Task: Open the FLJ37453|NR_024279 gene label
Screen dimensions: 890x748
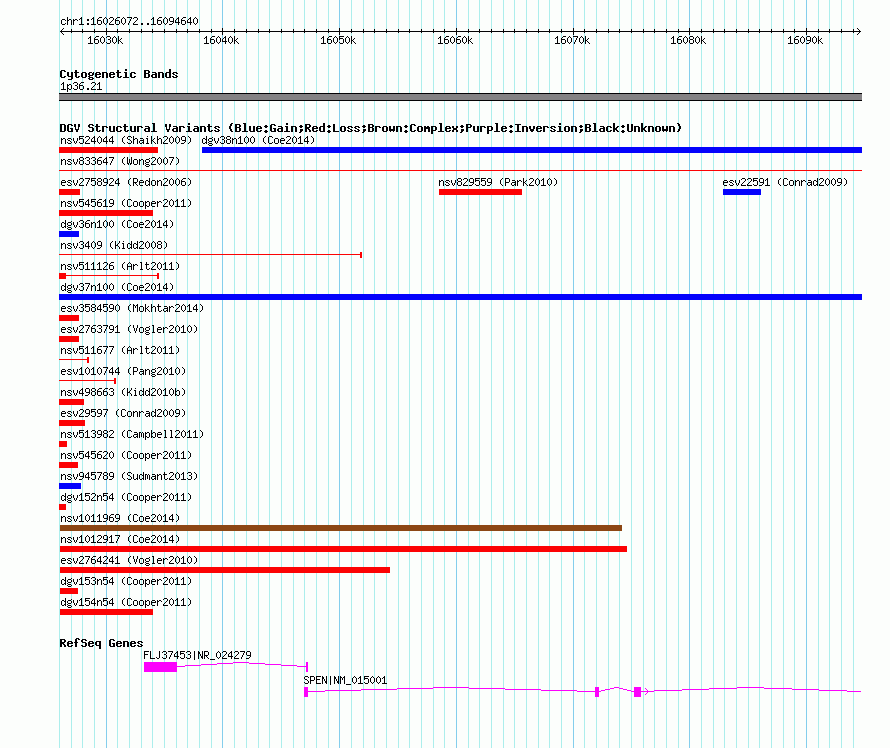Action: click(x=197, y=655)
